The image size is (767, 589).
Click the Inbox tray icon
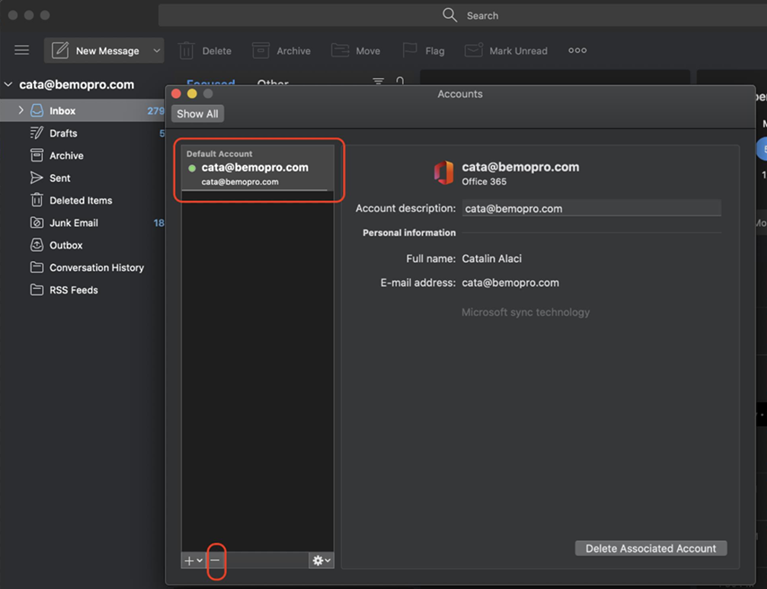pyautogui.click(x=37, y=111)
